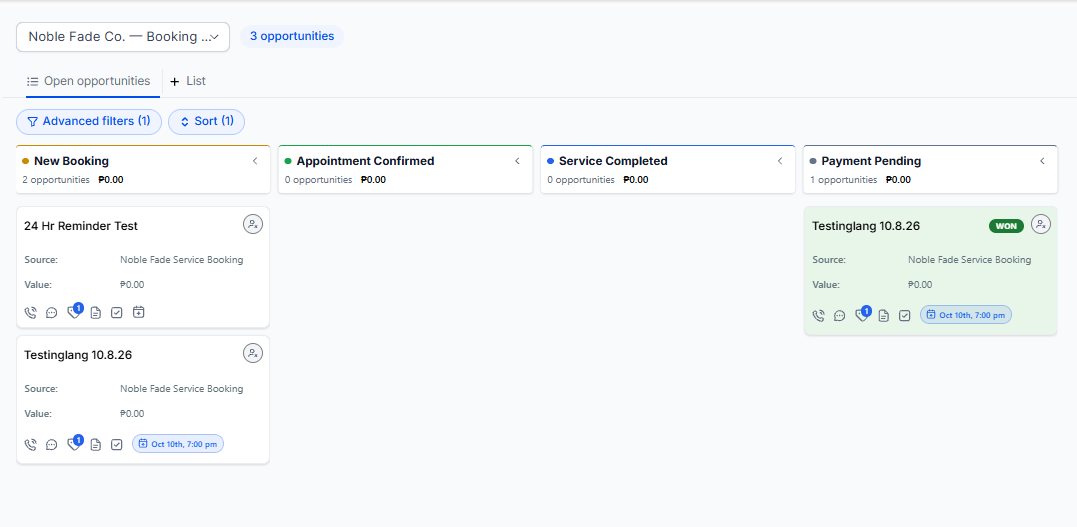Add a new List view tab
Viewport: 1077px width, 527px height.
tap(188, 81)
